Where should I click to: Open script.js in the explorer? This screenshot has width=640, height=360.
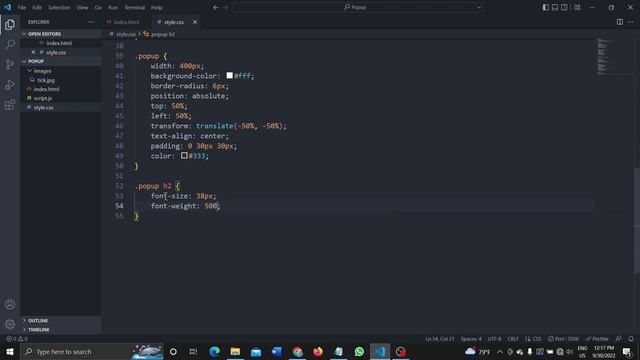(x=60, y=98)
